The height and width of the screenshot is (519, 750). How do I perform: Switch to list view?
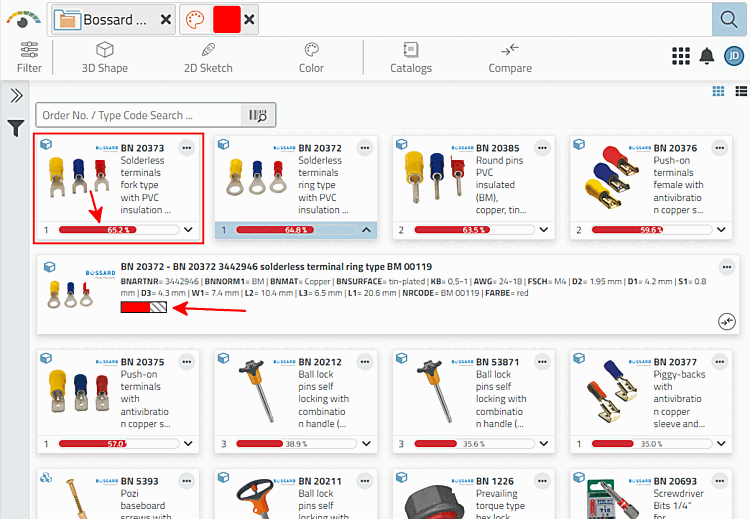tap(741, 91)
